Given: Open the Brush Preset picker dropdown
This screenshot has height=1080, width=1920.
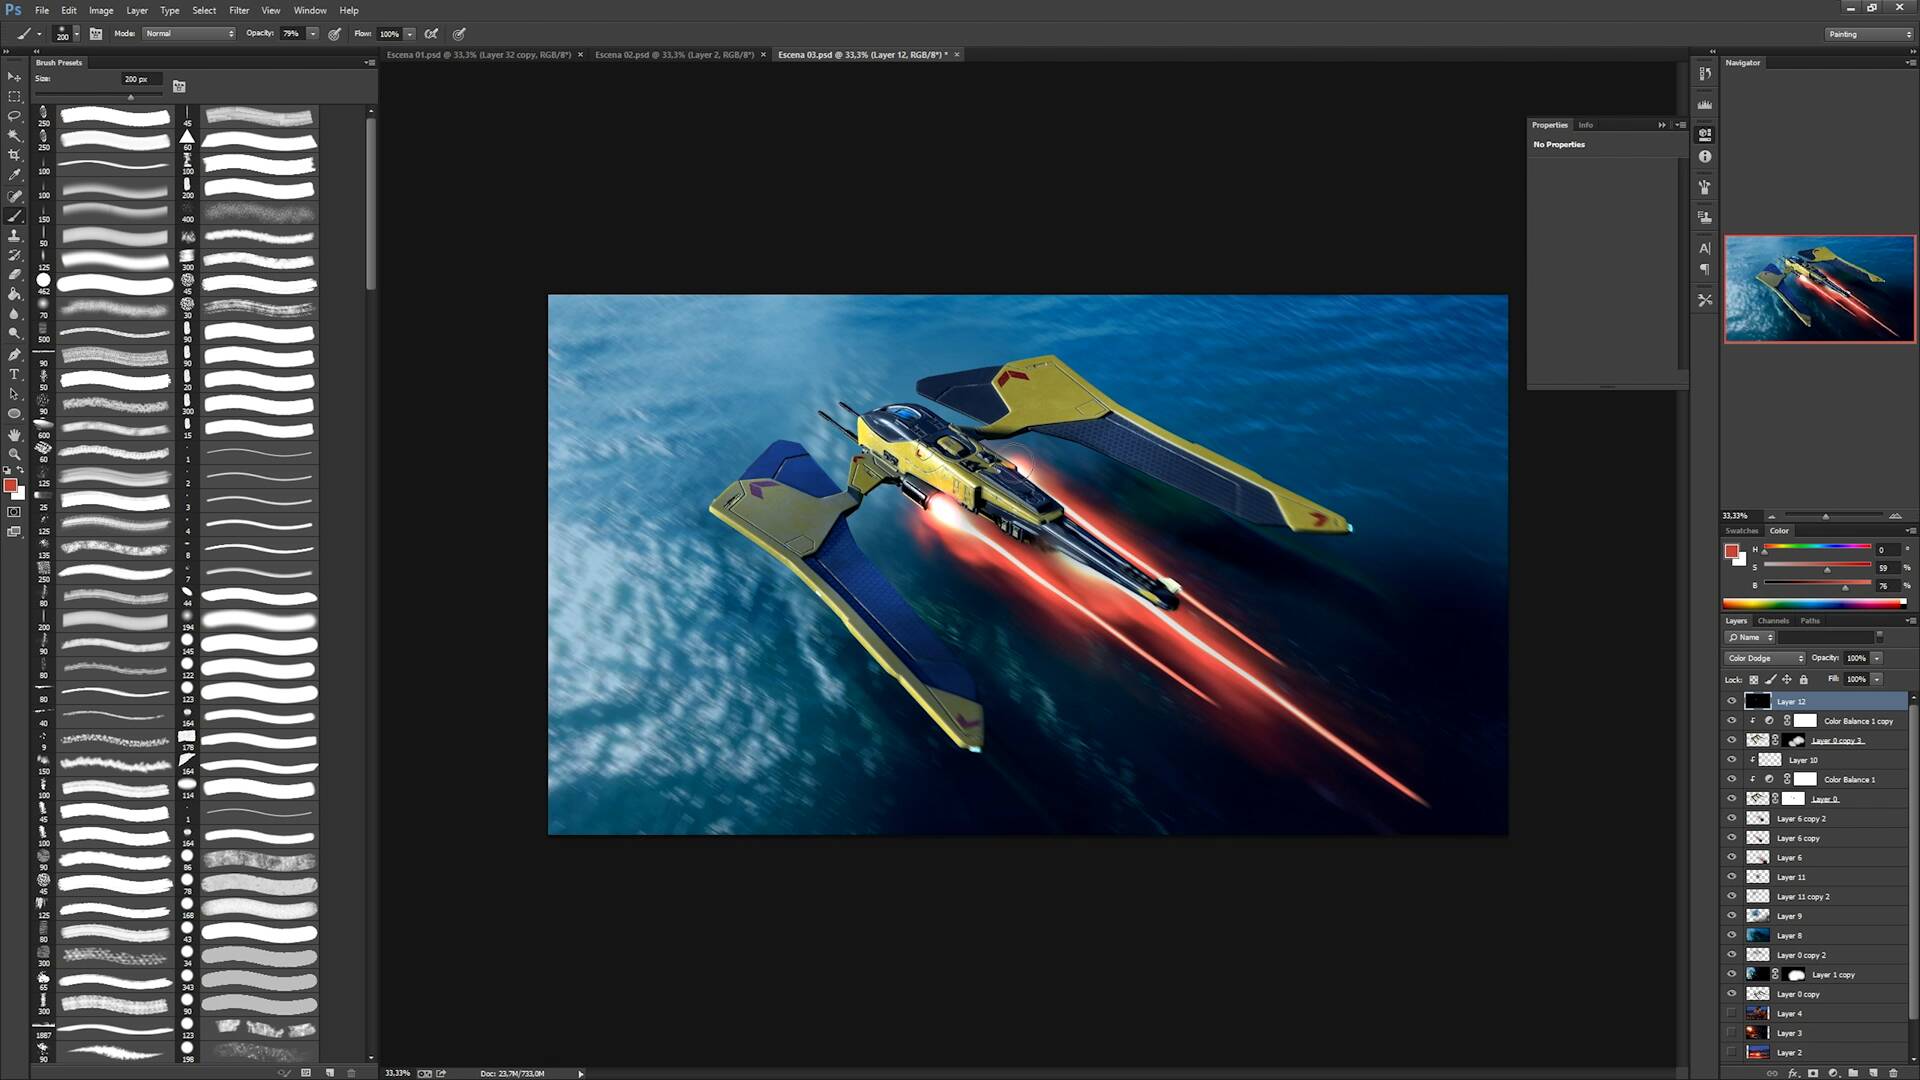Looking at the screenshot, I should click(76, 34).
